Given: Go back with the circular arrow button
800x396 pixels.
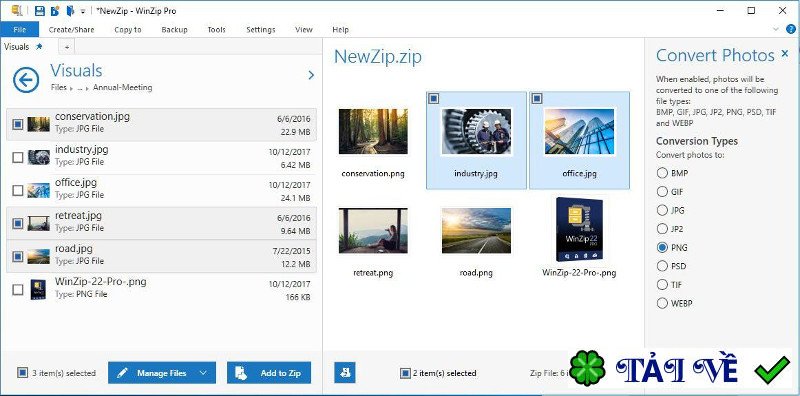Looking at the screenshot, I should pyautogui.click(x=26, y=80).
